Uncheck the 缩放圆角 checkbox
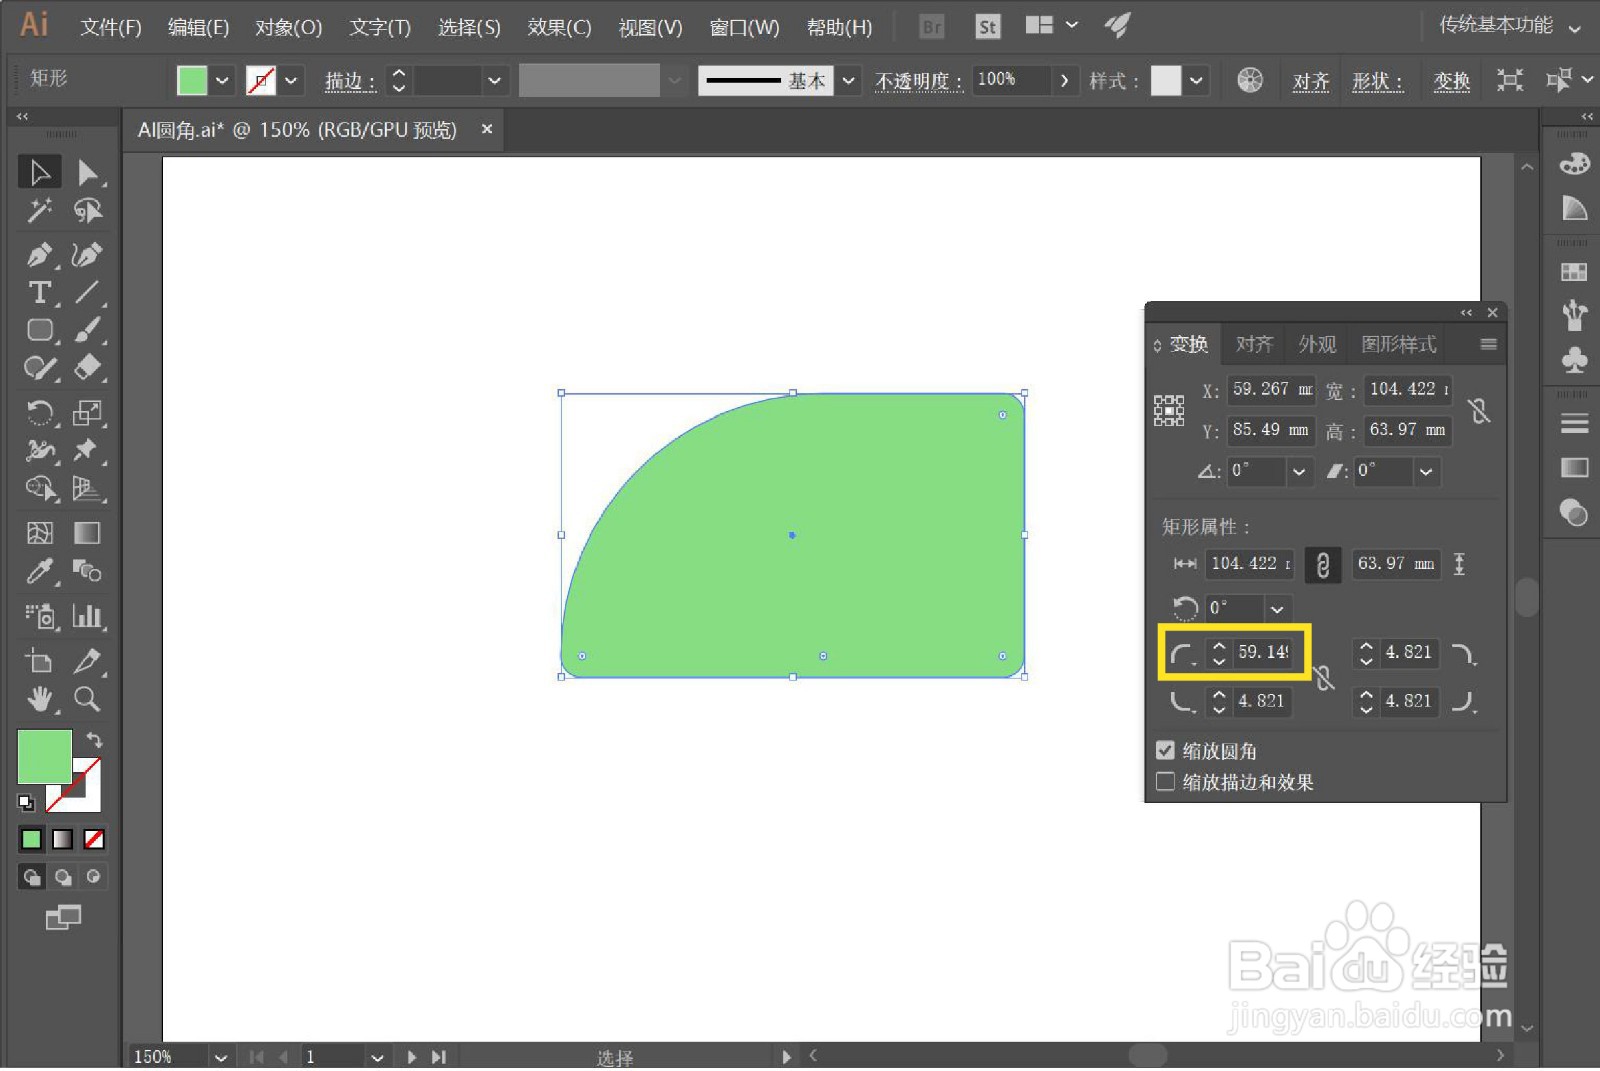This screenshot has width=1600, height=1071. click(1165, 750)
